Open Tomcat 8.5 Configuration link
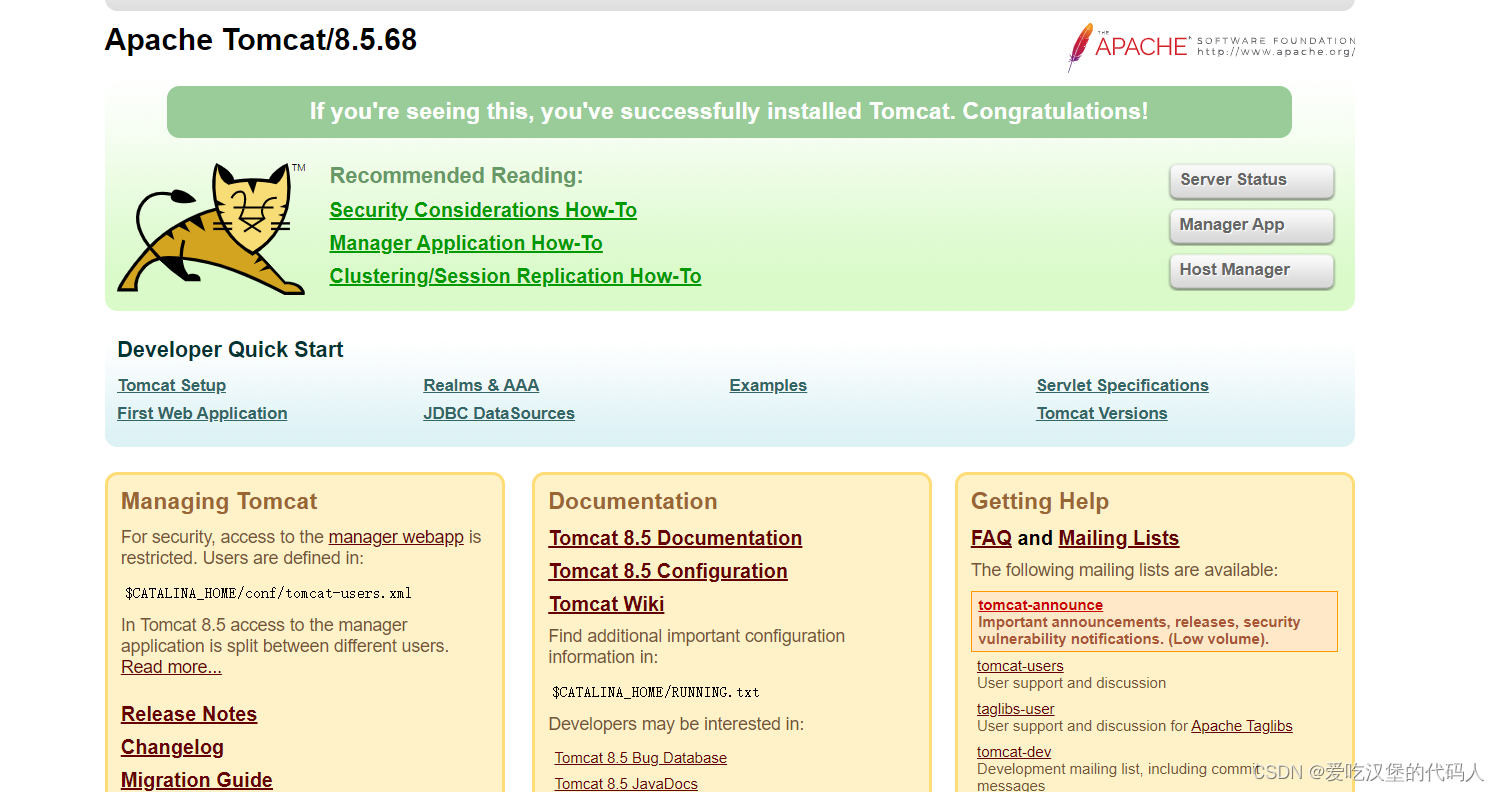 point(668,571)
